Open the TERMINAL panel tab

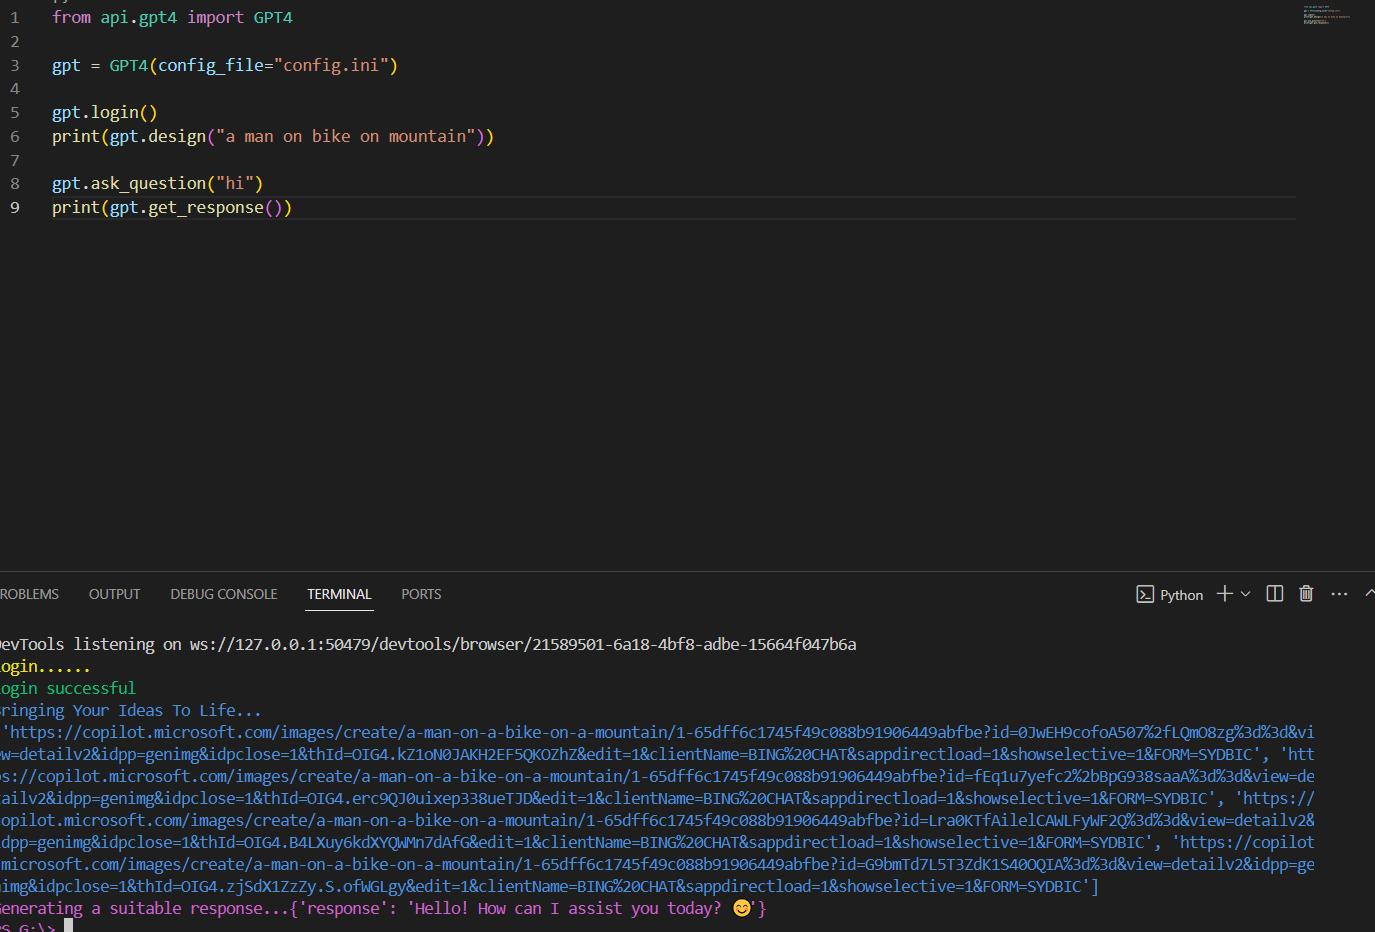339,594
